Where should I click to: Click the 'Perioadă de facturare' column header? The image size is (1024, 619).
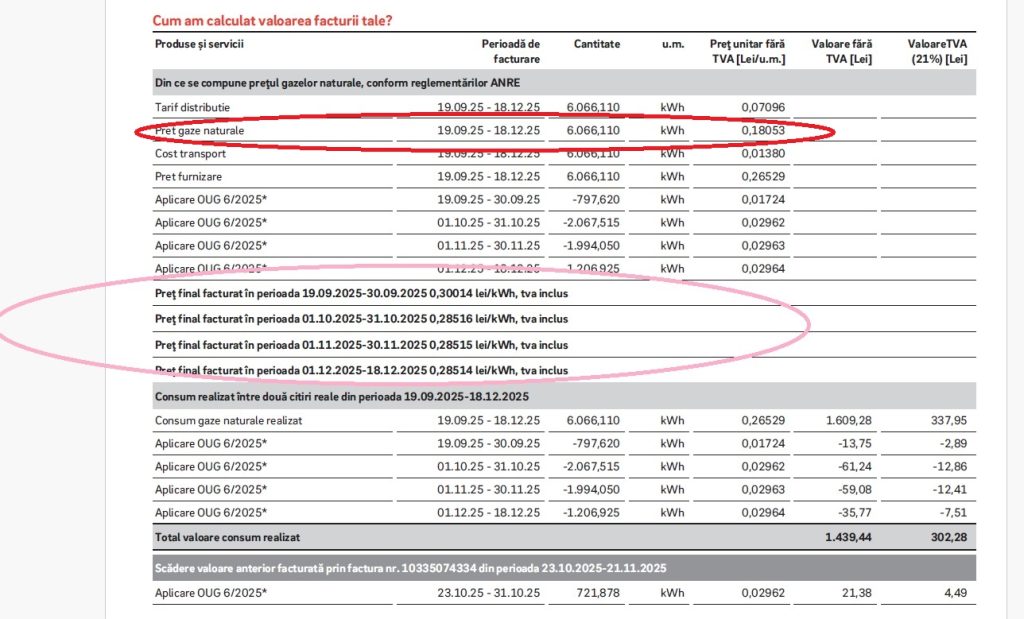pyautogui.click(x=510, y=51)
